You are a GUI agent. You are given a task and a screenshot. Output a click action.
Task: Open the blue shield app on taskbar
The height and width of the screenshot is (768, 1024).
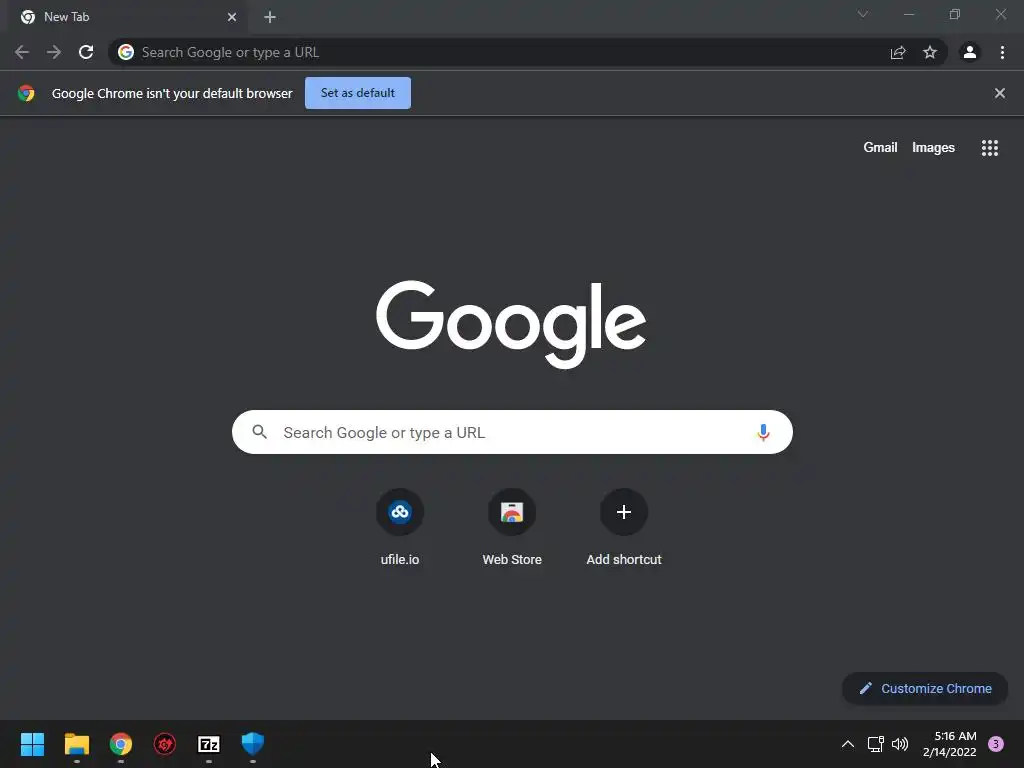253,744
